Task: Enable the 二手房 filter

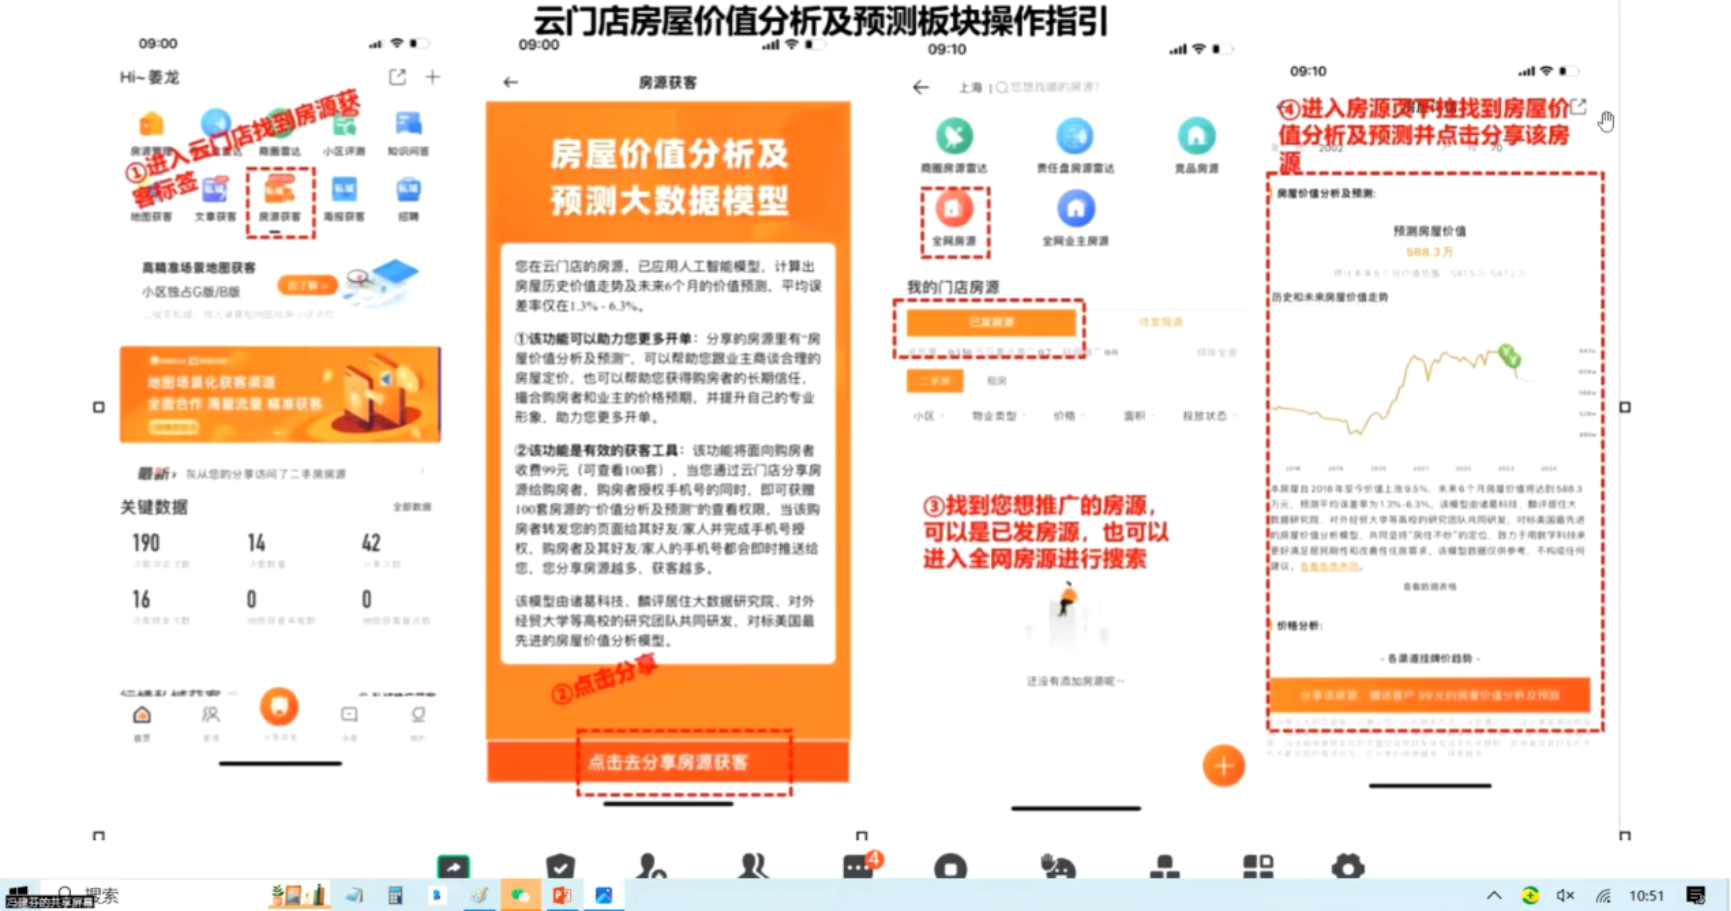Action: point(935,380)
